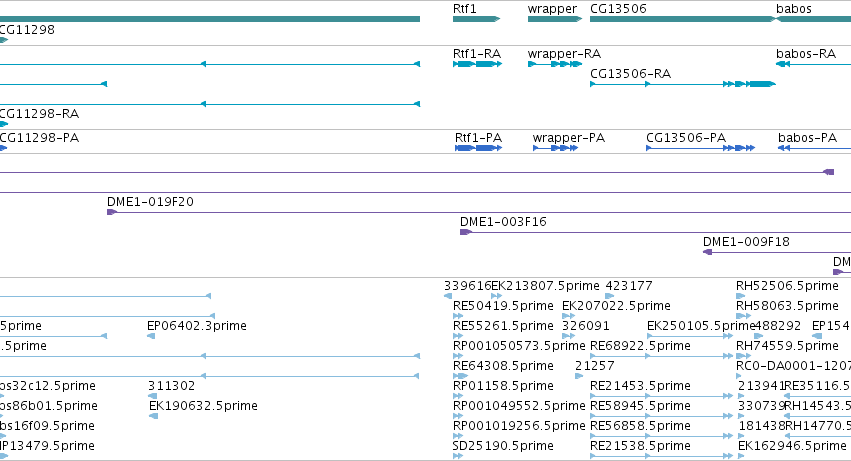Click the RE50419.5prime EST label
851x461 pixels.
coord(503,306)
